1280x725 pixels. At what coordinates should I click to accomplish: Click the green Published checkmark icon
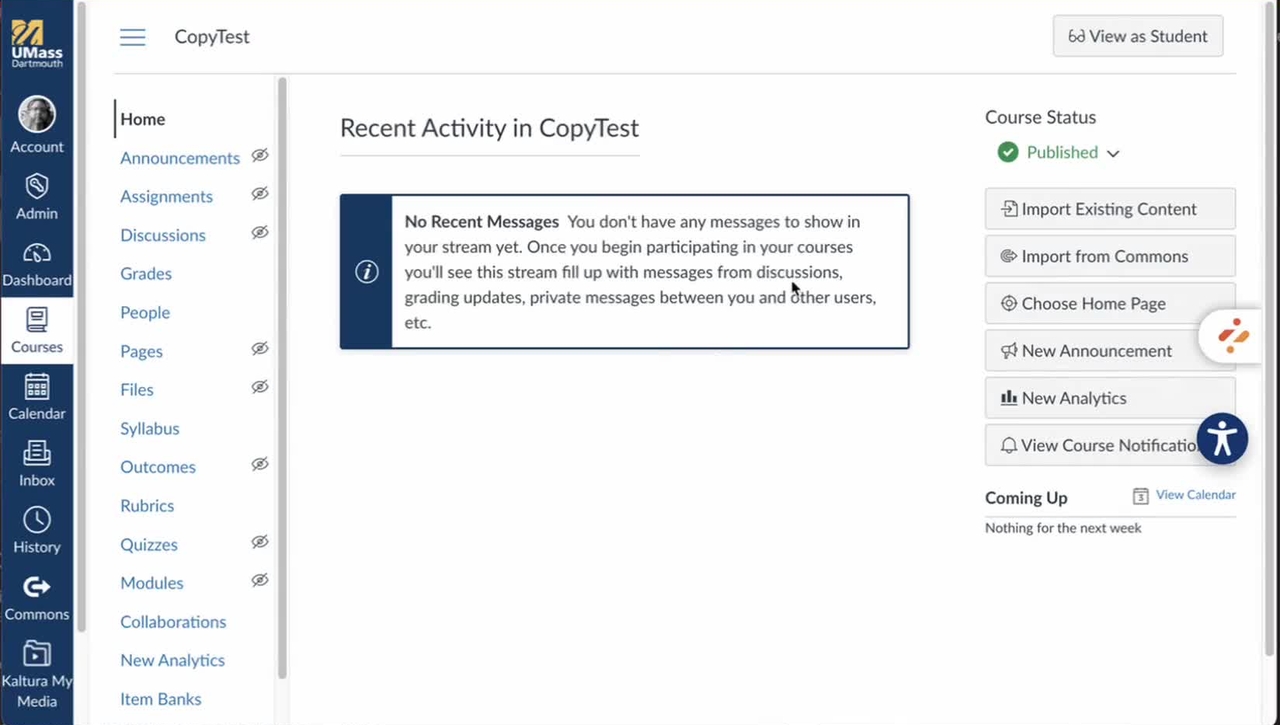click(1008, 152)
